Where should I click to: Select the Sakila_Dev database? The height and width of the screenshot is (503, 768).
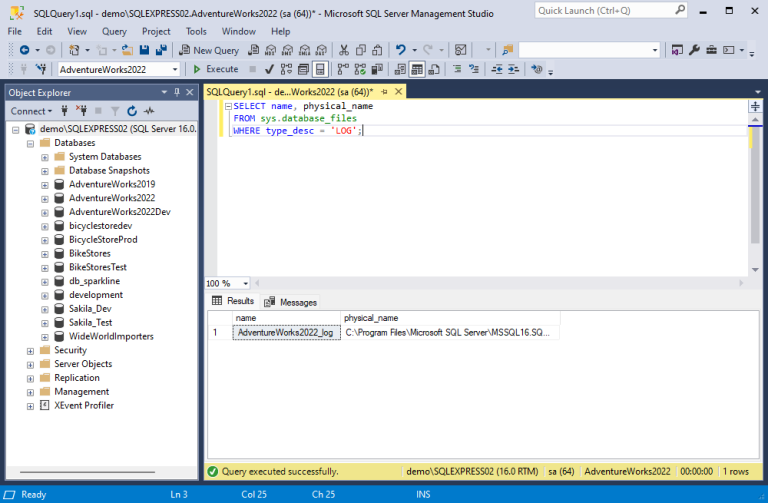(x=90, y=309)
